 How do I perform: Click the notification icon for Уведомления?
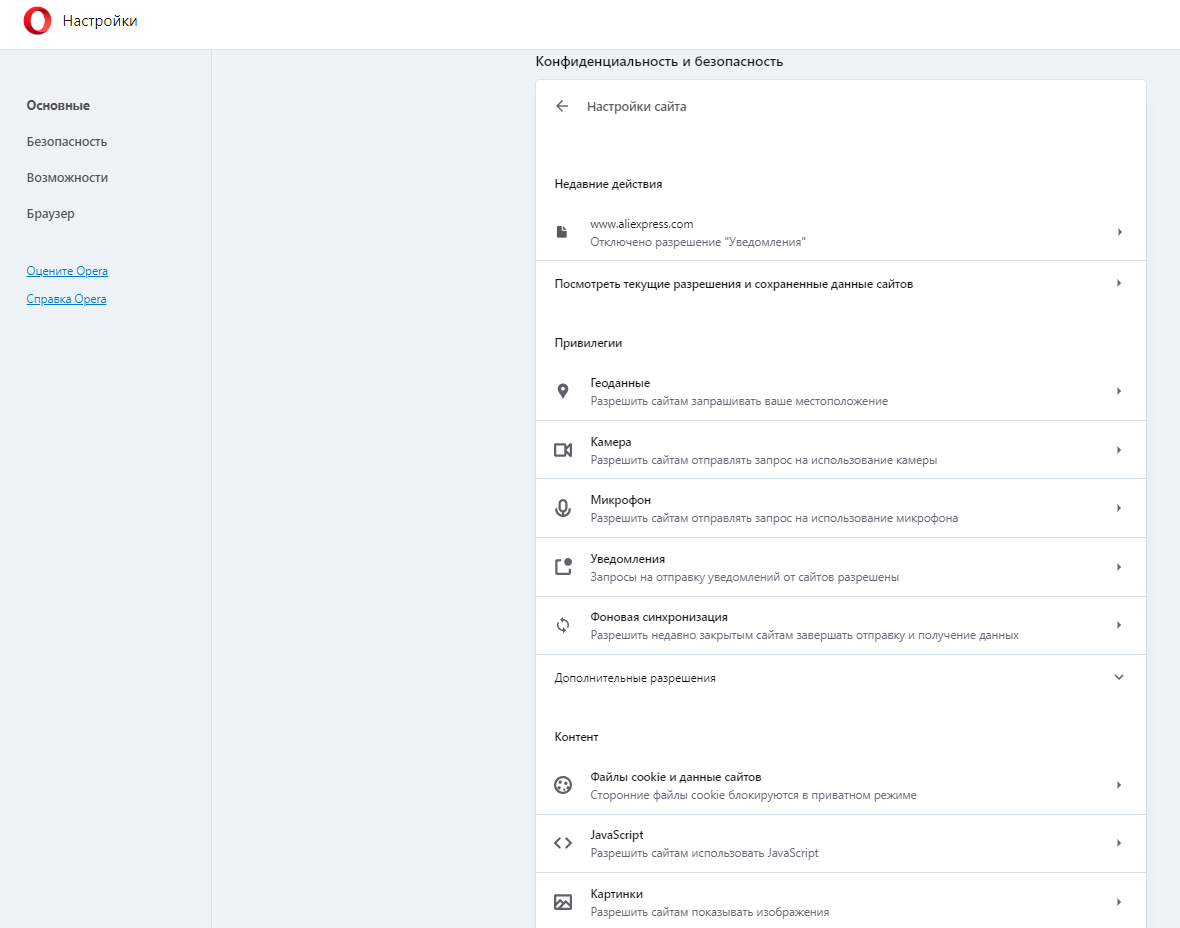point(563,567)
